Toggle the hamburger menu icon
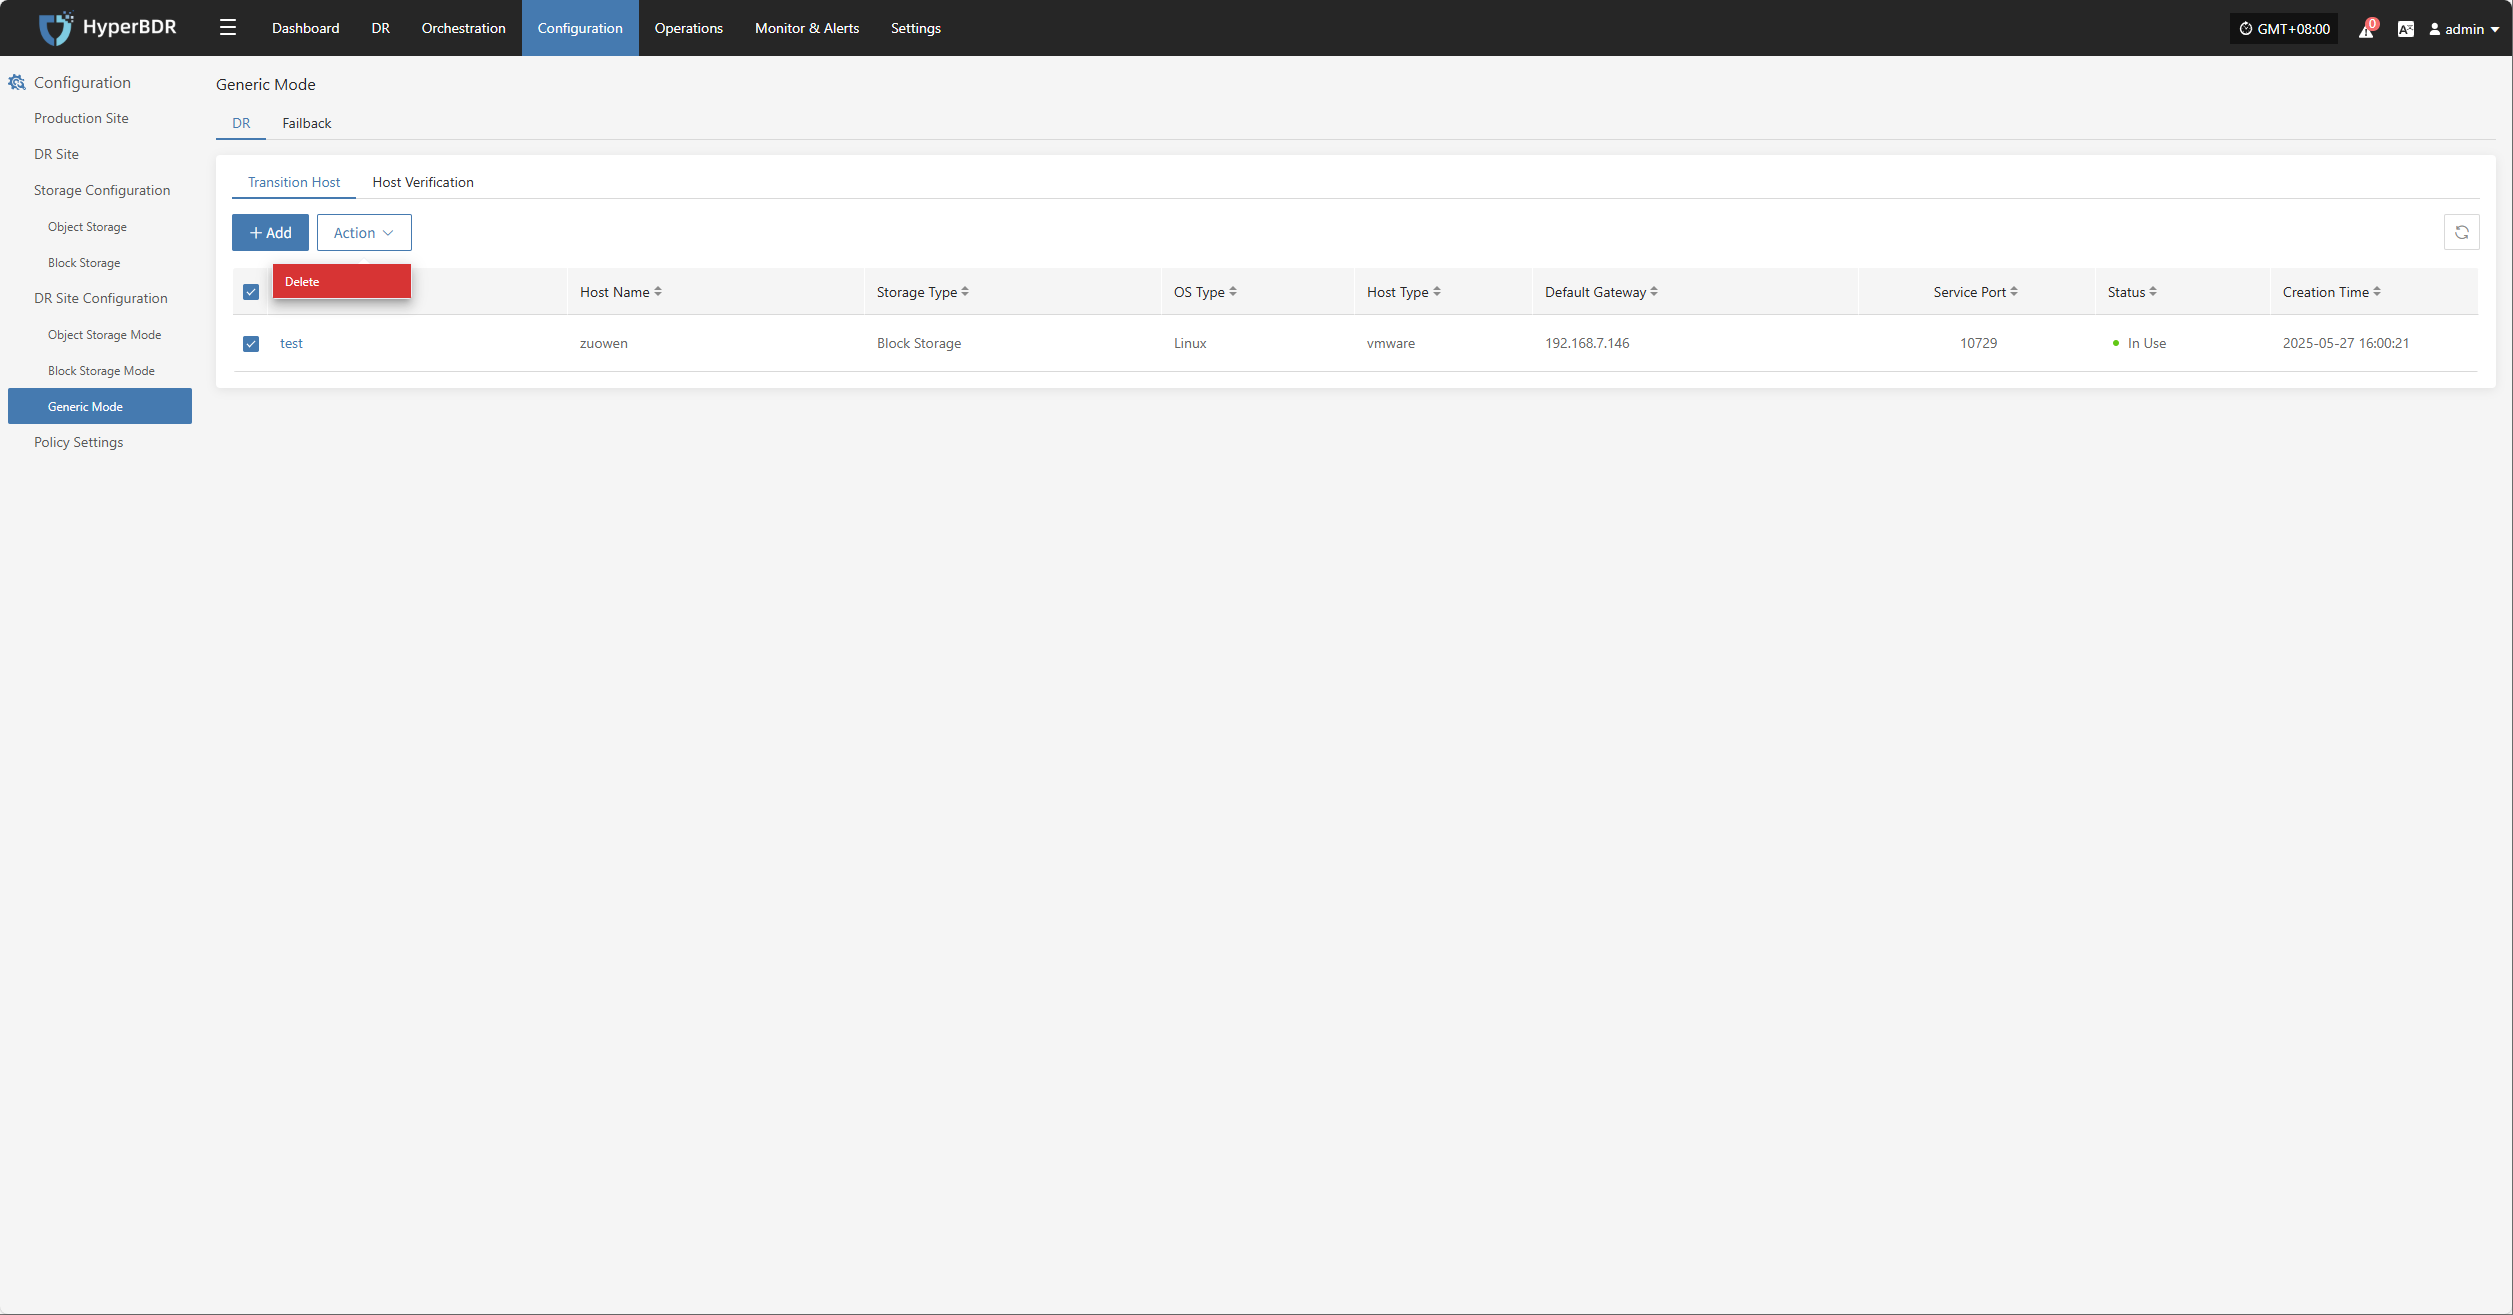The width and height of the screenshot is (2513, 1315). (228, 28)
